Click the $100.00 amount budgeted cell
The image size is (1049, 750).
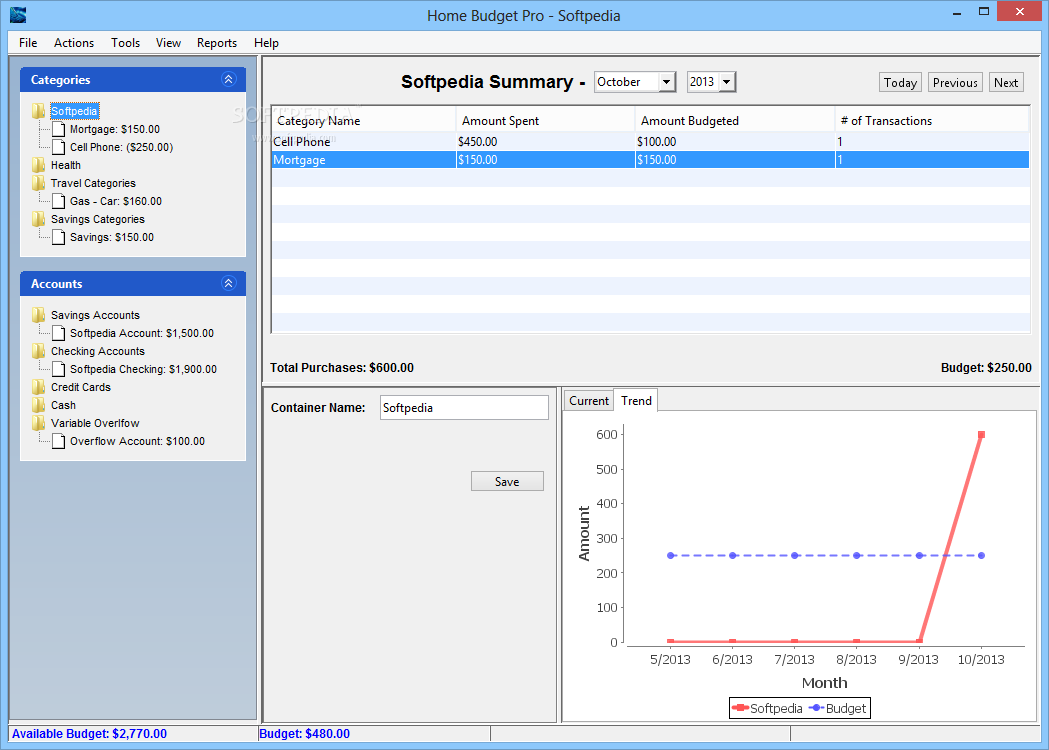735,142
